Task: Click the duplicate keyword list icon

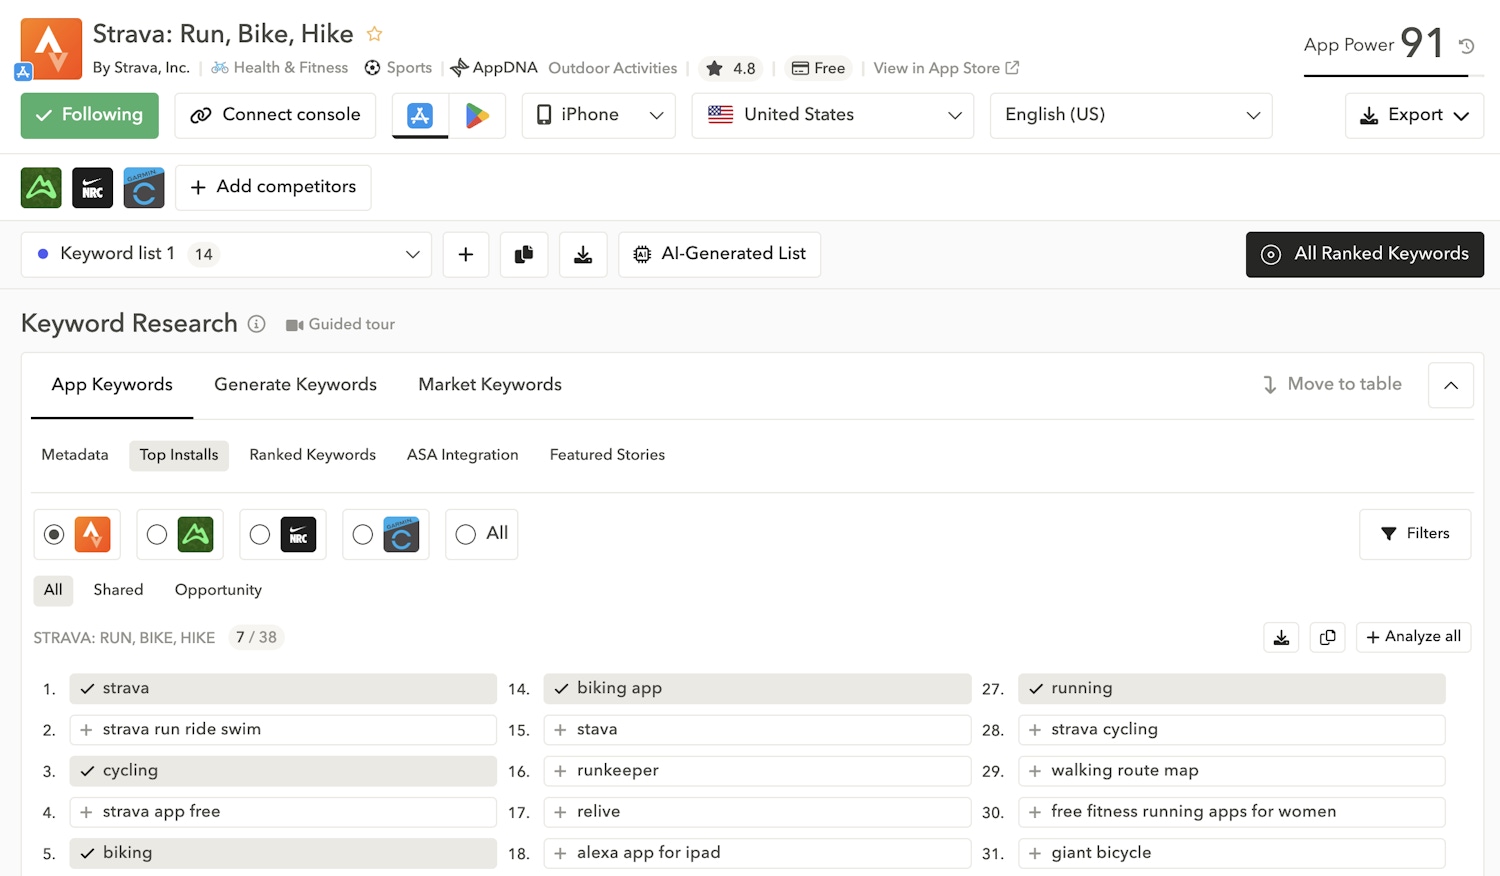Action: click(x=524, y=255)
